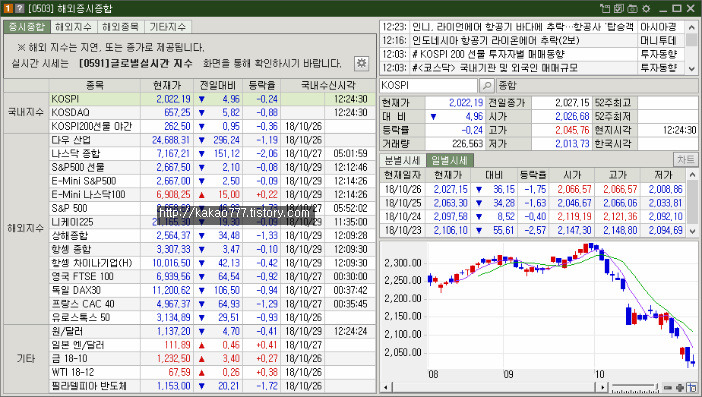The width and height of the screenshot is (702, 397).
Task: Click the news list scroll-down arrow
Action: click(692, 68)
